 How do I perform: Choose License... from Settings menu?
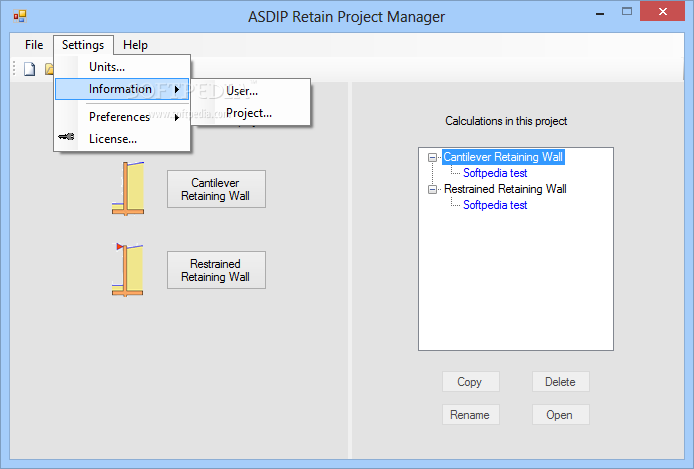[x=122, y=139]
